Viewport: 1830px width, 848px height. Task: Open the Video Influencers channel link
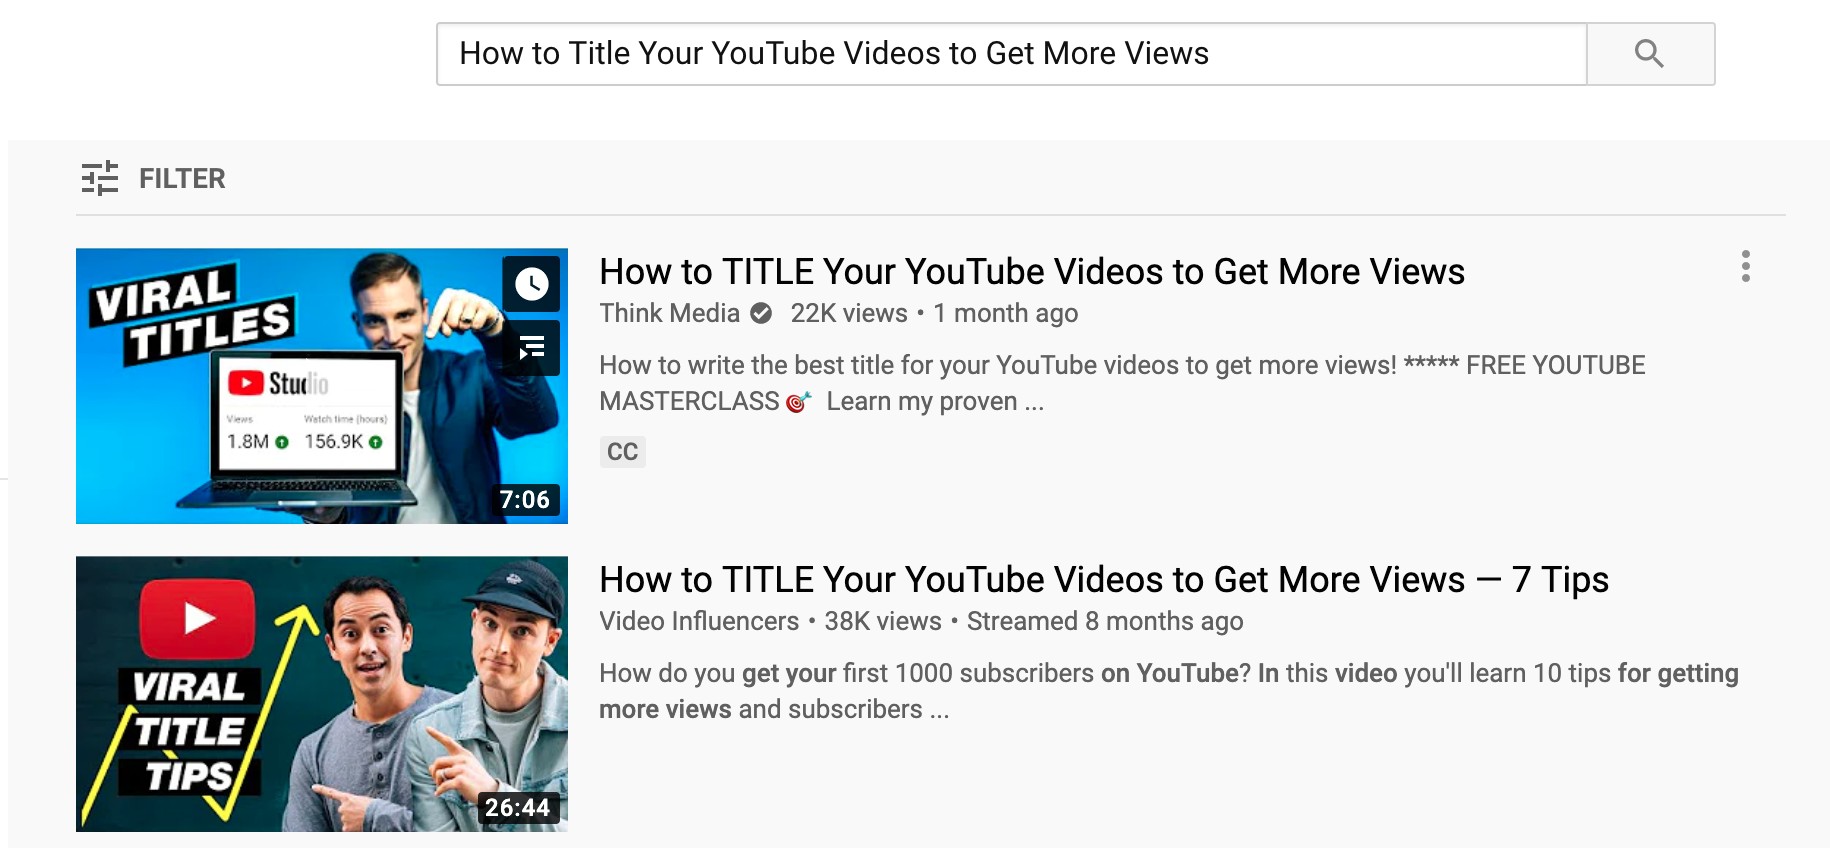point(699,621)
